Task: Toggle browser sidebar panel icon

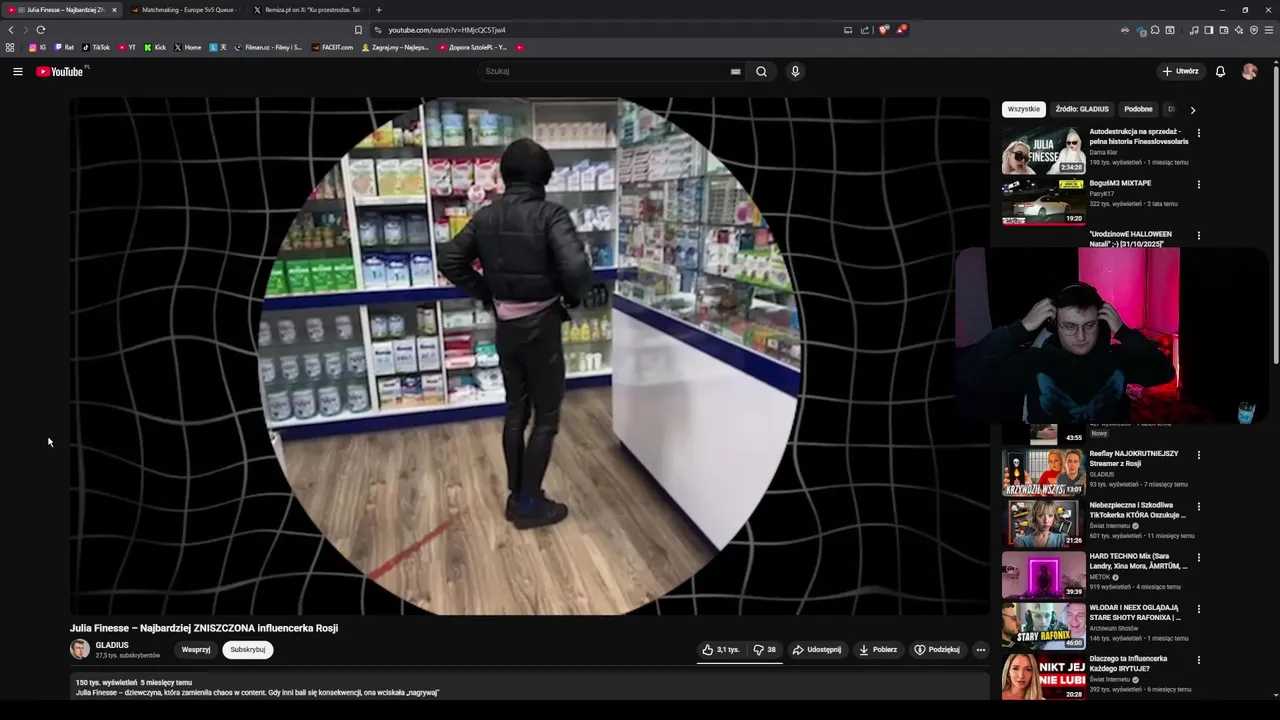Action: click(x=1208, y=30)
